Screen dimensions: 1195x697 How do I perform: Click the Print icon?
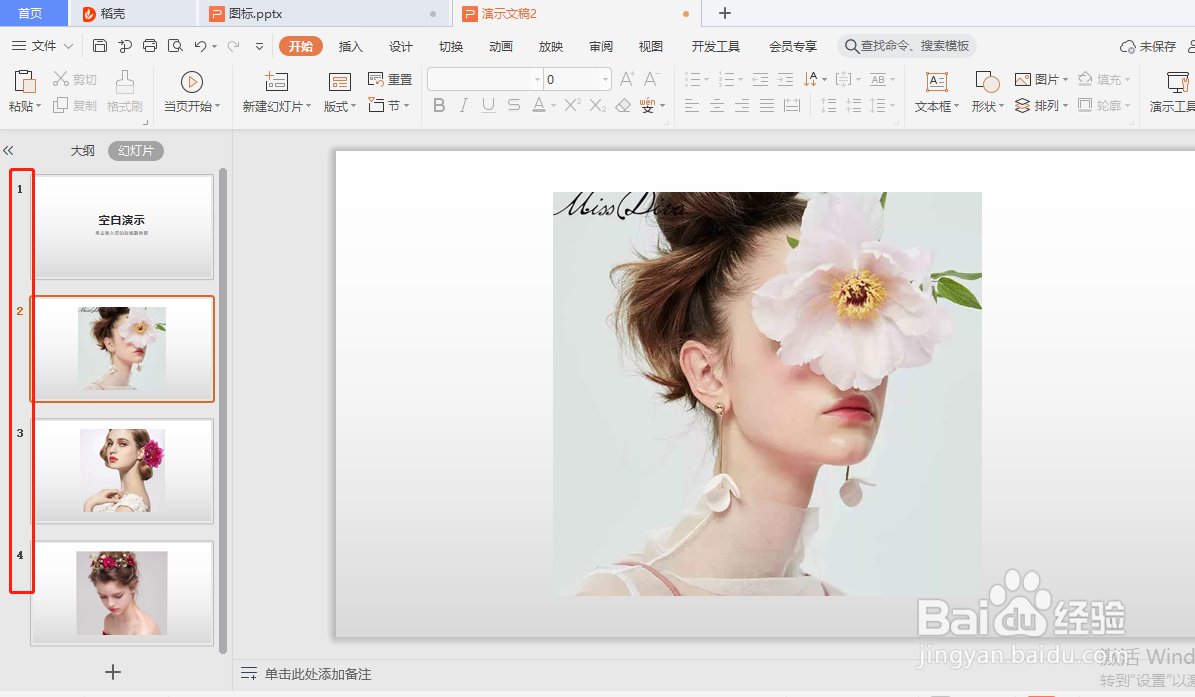[150, 46]
